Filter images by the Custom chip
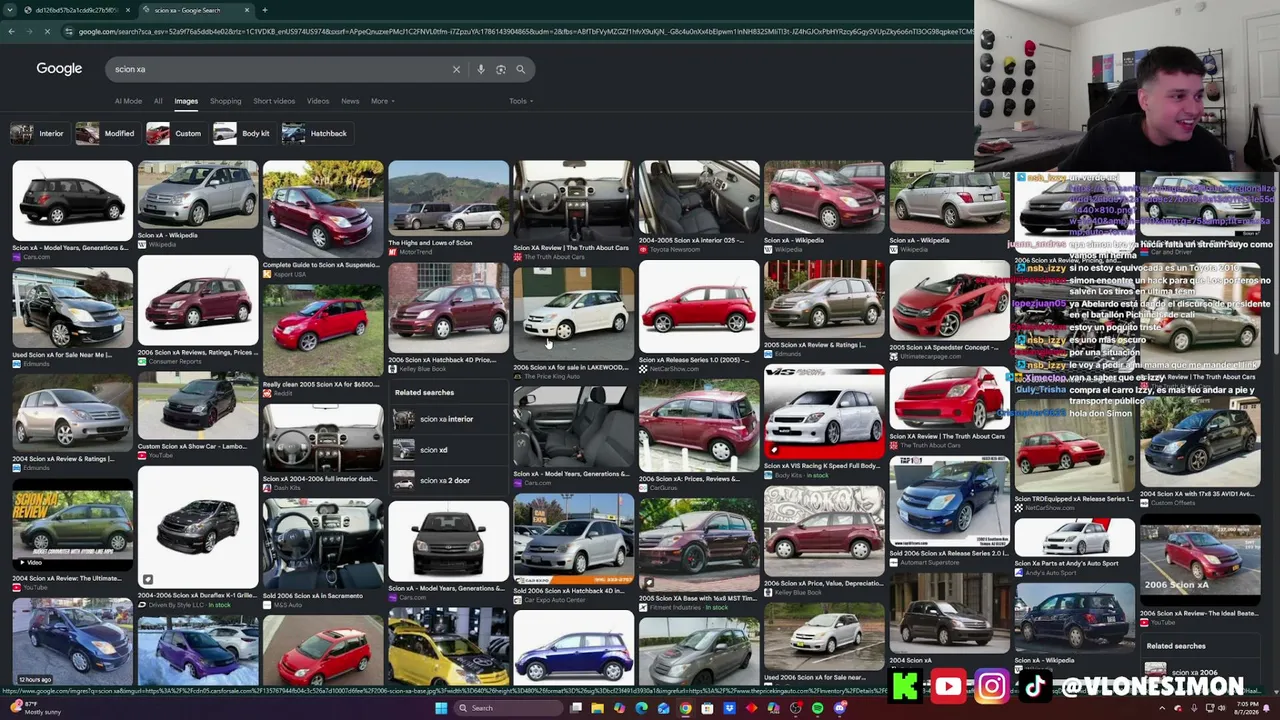 175,133
